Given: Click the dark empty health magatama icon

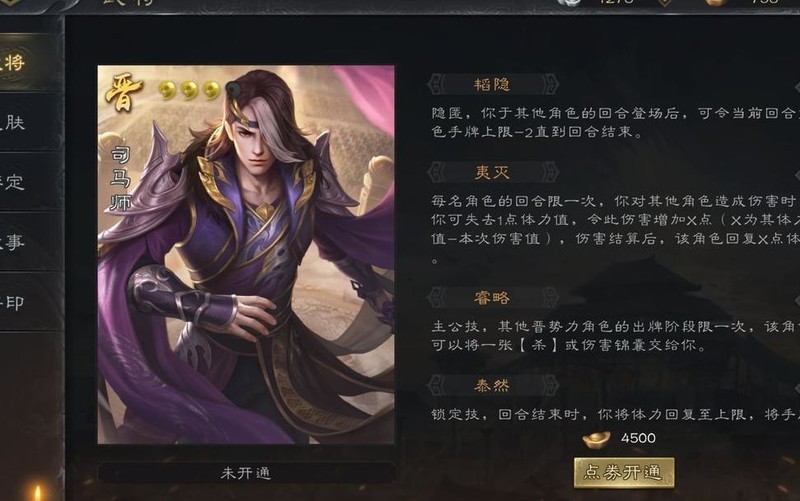Looking at the screenshot, I should click(233, 90).
